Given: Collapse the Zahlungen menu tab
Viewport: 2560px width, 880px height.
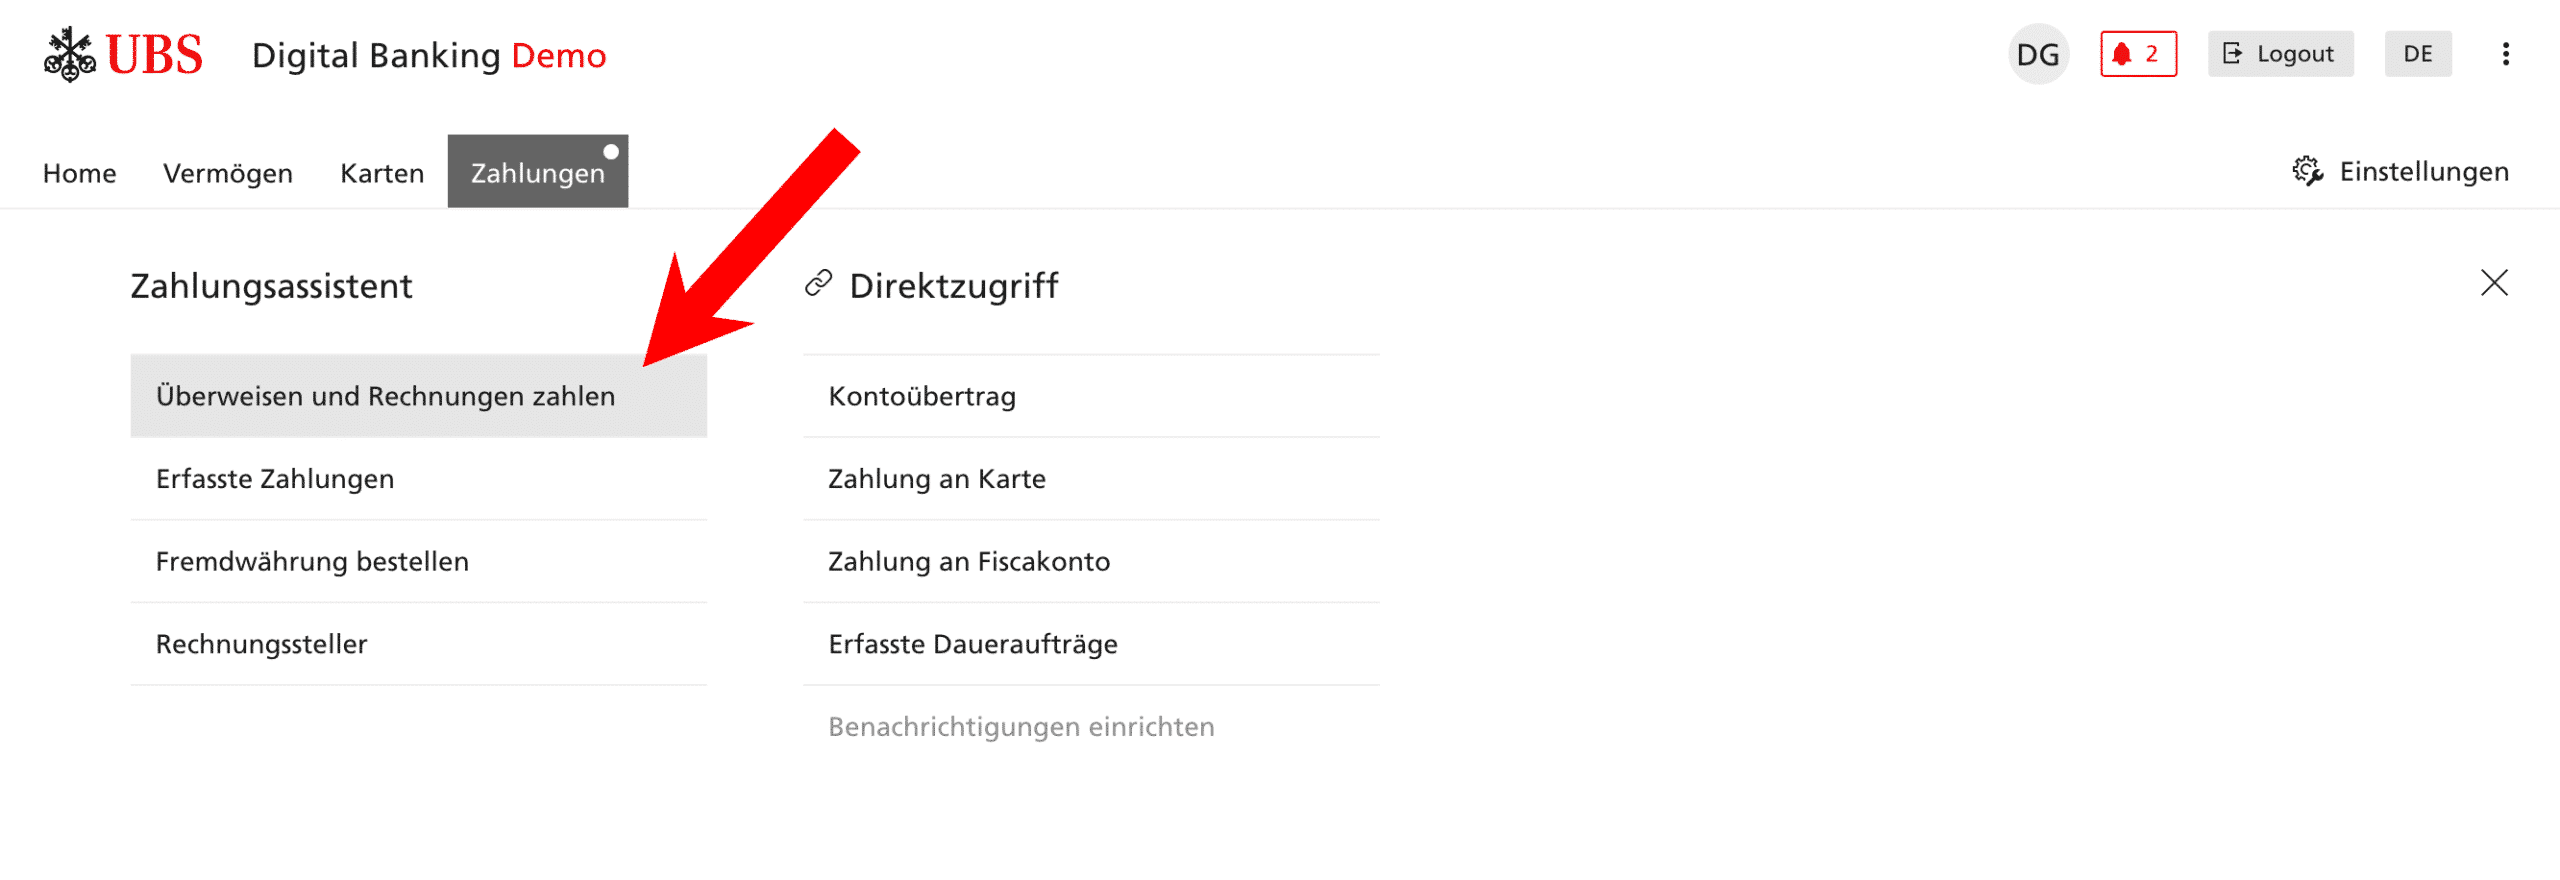Looking at the screenshot, I should pyautogui.click(x=538, y=171).
